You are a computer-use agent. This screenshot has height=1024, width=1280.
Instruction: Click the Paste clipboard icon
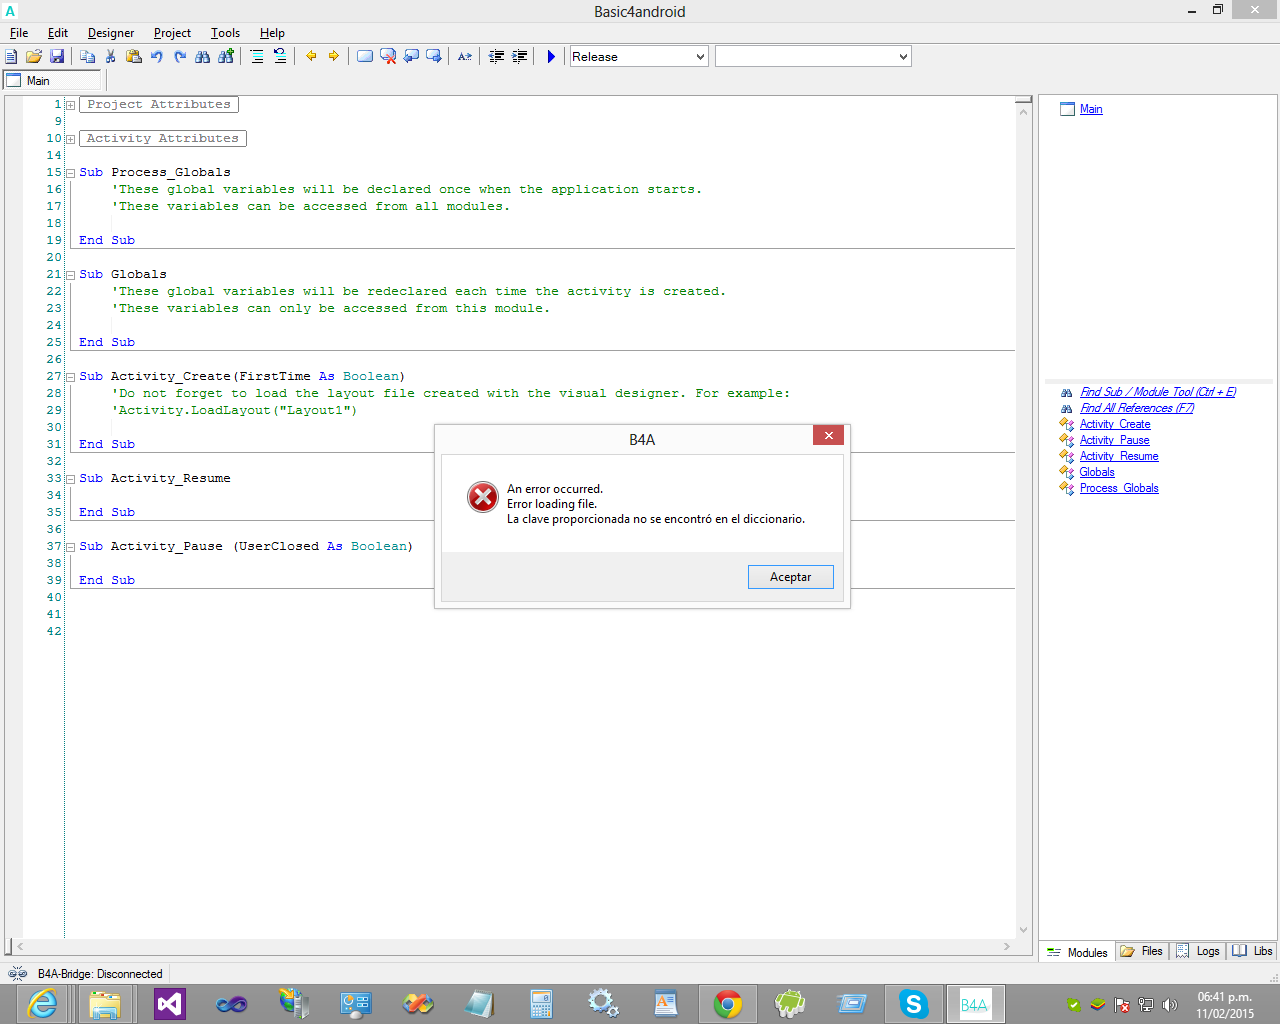(x=133, y=57)
